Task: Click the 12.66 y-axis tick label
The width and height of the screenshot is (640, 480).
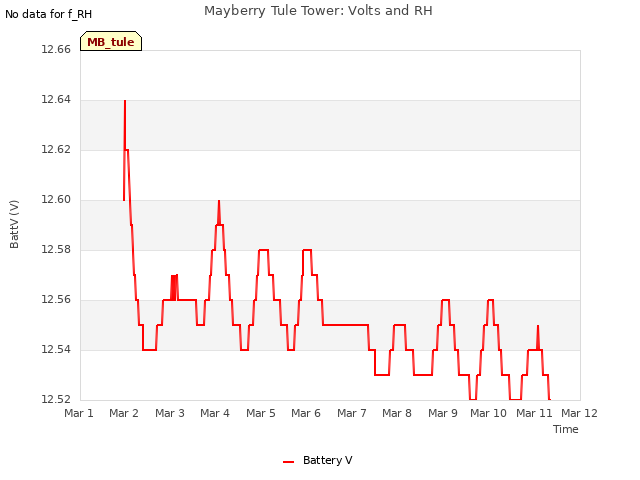Action: (x=56, y=49)
